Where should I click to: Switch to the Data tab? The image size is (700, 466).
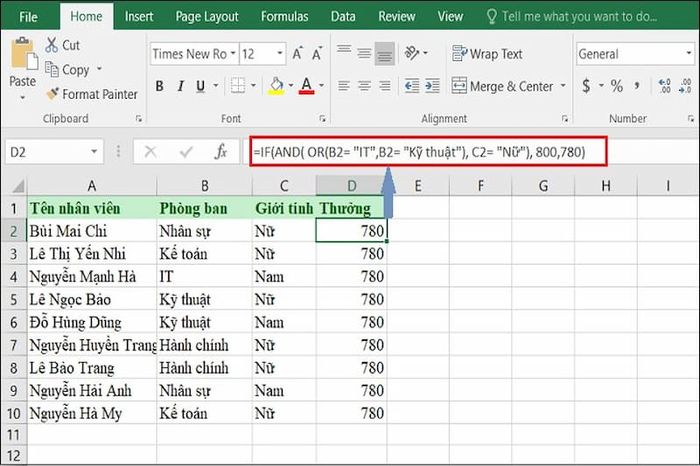pos(343,17)
